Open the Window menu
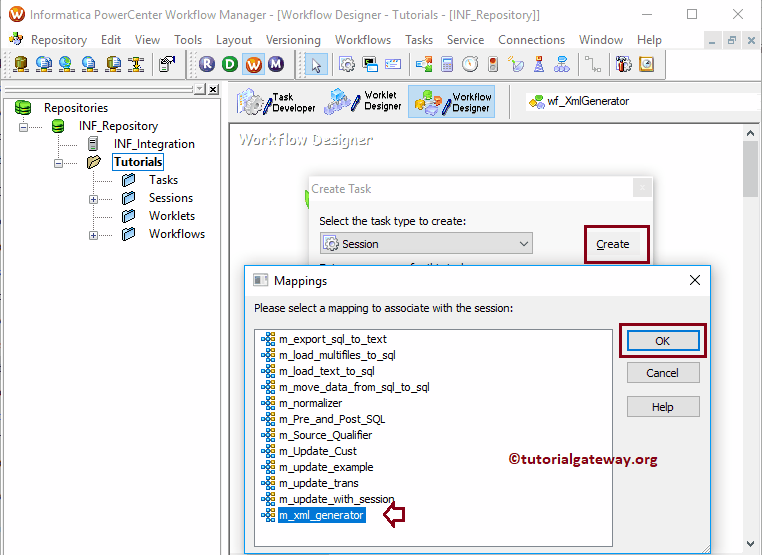The height and width of the screenshot is (555, 762). coord(601,40)
